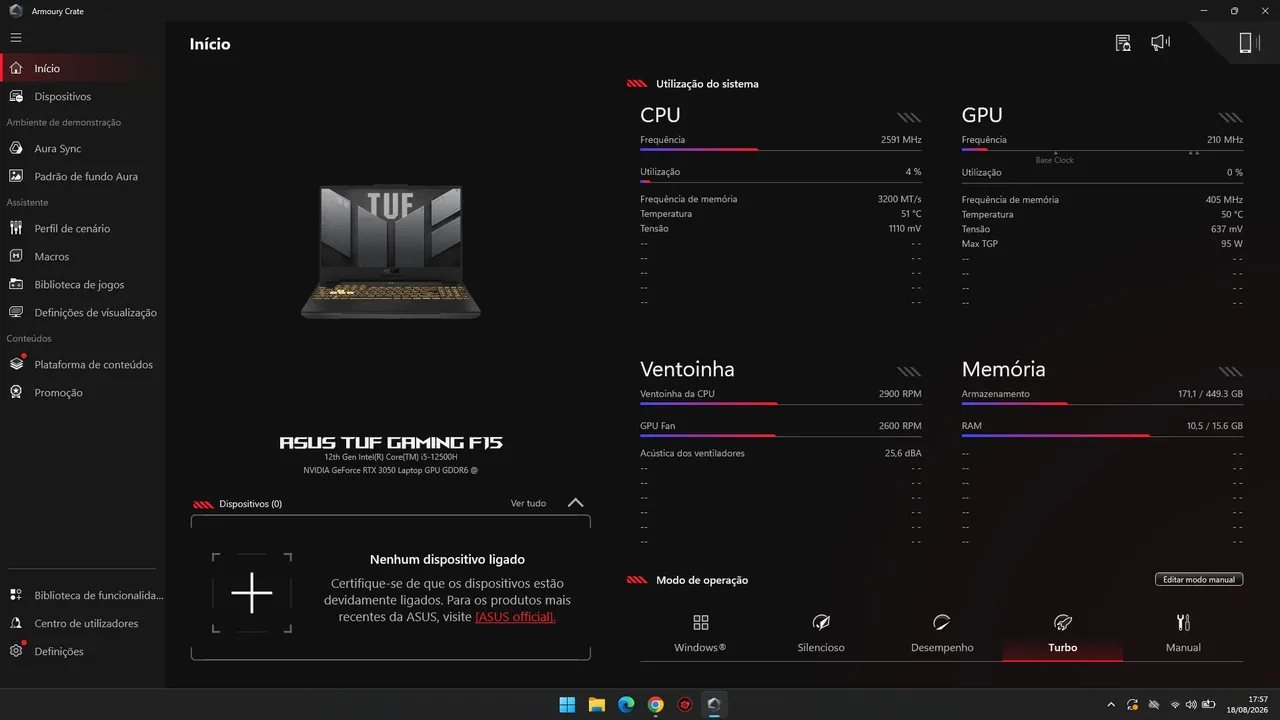This screenshot has width=1280, height=720.
Task: Select the Silencioso operating mode
Action: (x=821, y=634)
